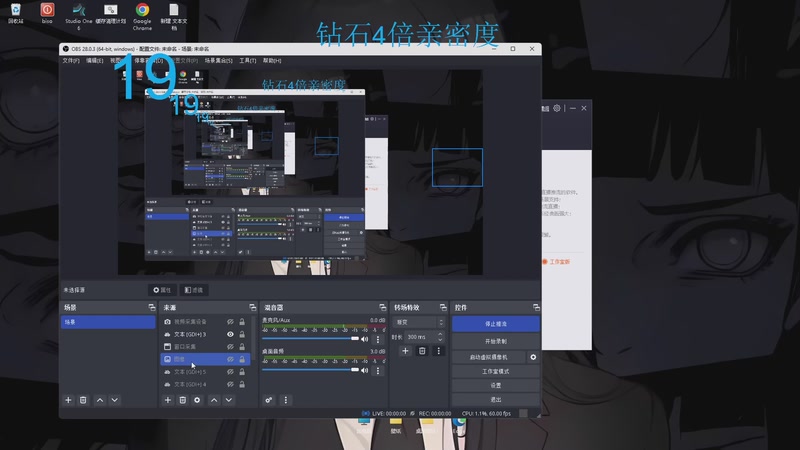Show the video capture device source
The width and height of the screenshot is (800, 450).
pos(230,322)
